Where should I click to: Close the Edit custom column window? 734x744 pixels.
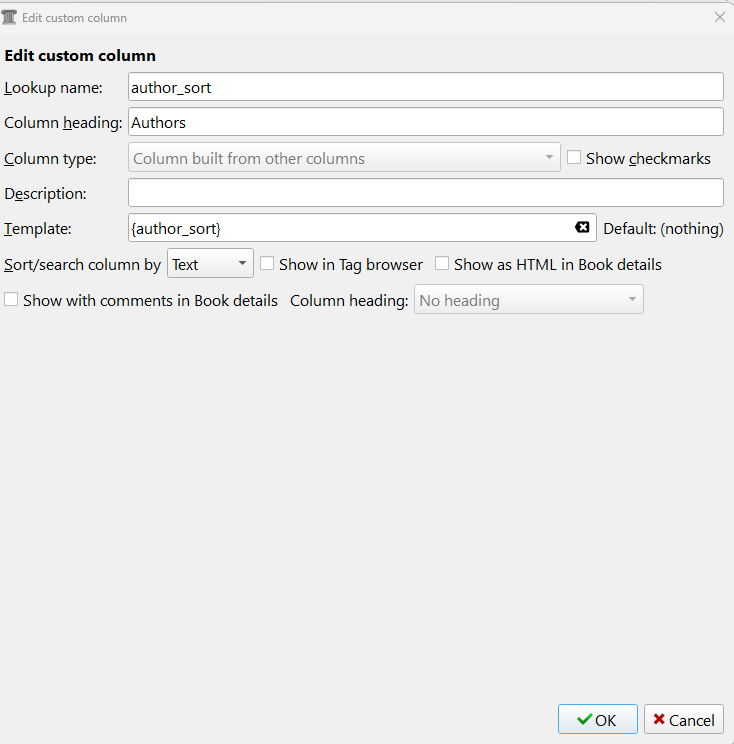[x=719, y=18]
